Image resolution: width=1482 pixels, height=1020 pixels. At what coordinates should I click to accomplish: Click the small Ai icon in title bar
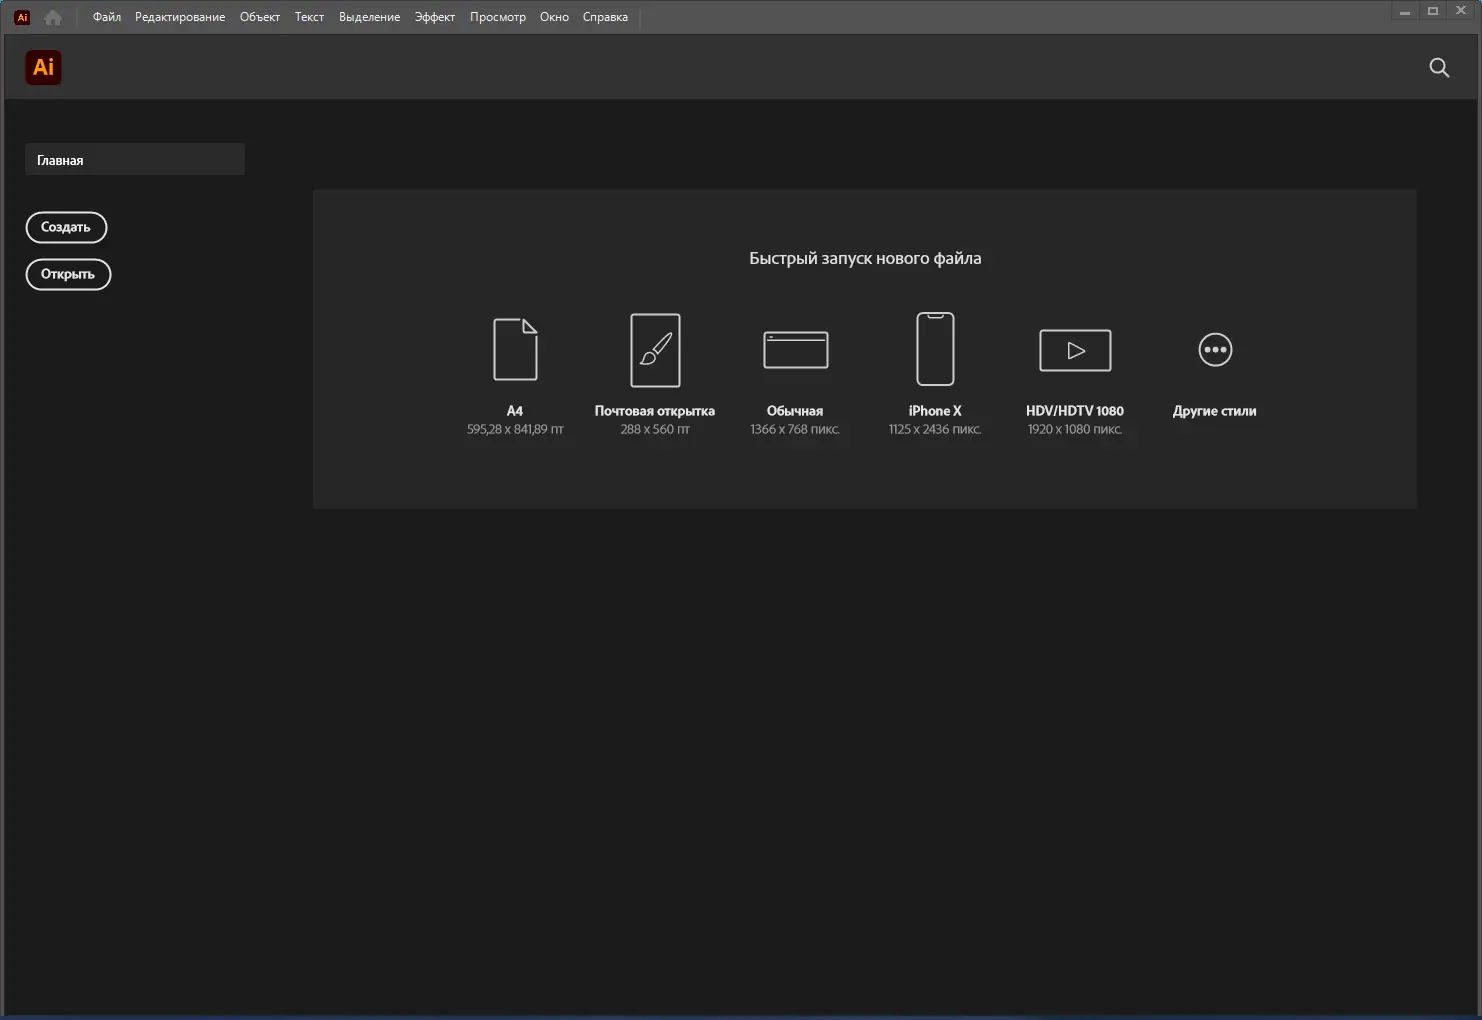pos(22,17)
